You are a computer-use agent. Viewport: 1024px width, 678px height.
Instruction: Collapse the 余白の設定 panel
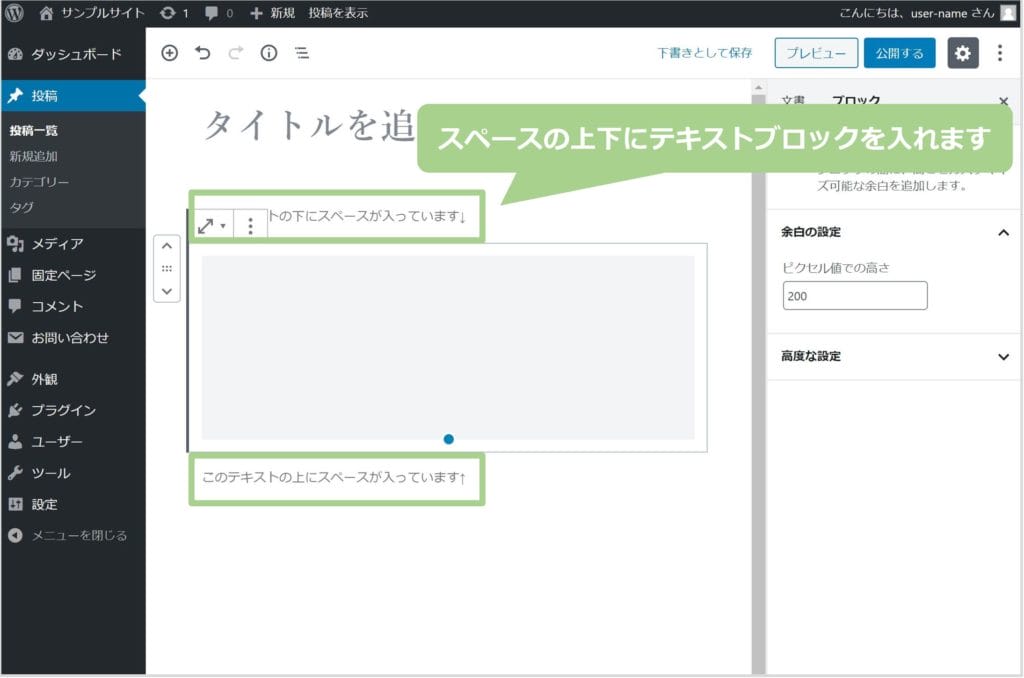point(1003,232)
